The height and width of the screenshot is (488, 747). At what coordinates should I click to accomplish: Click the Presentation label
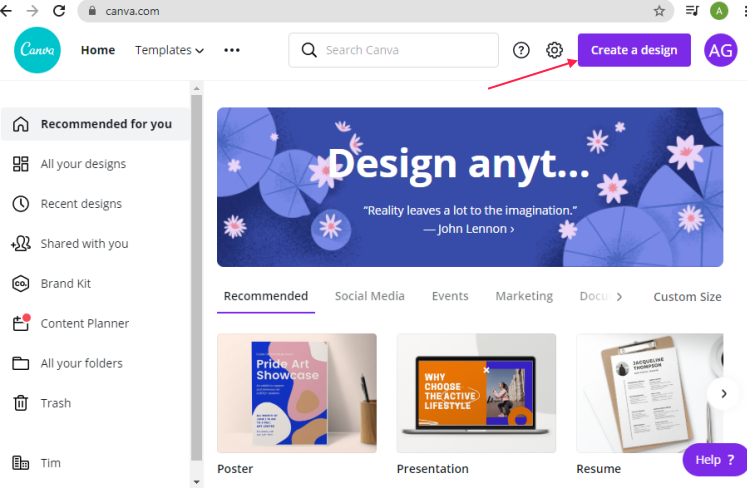click(433, 469)
